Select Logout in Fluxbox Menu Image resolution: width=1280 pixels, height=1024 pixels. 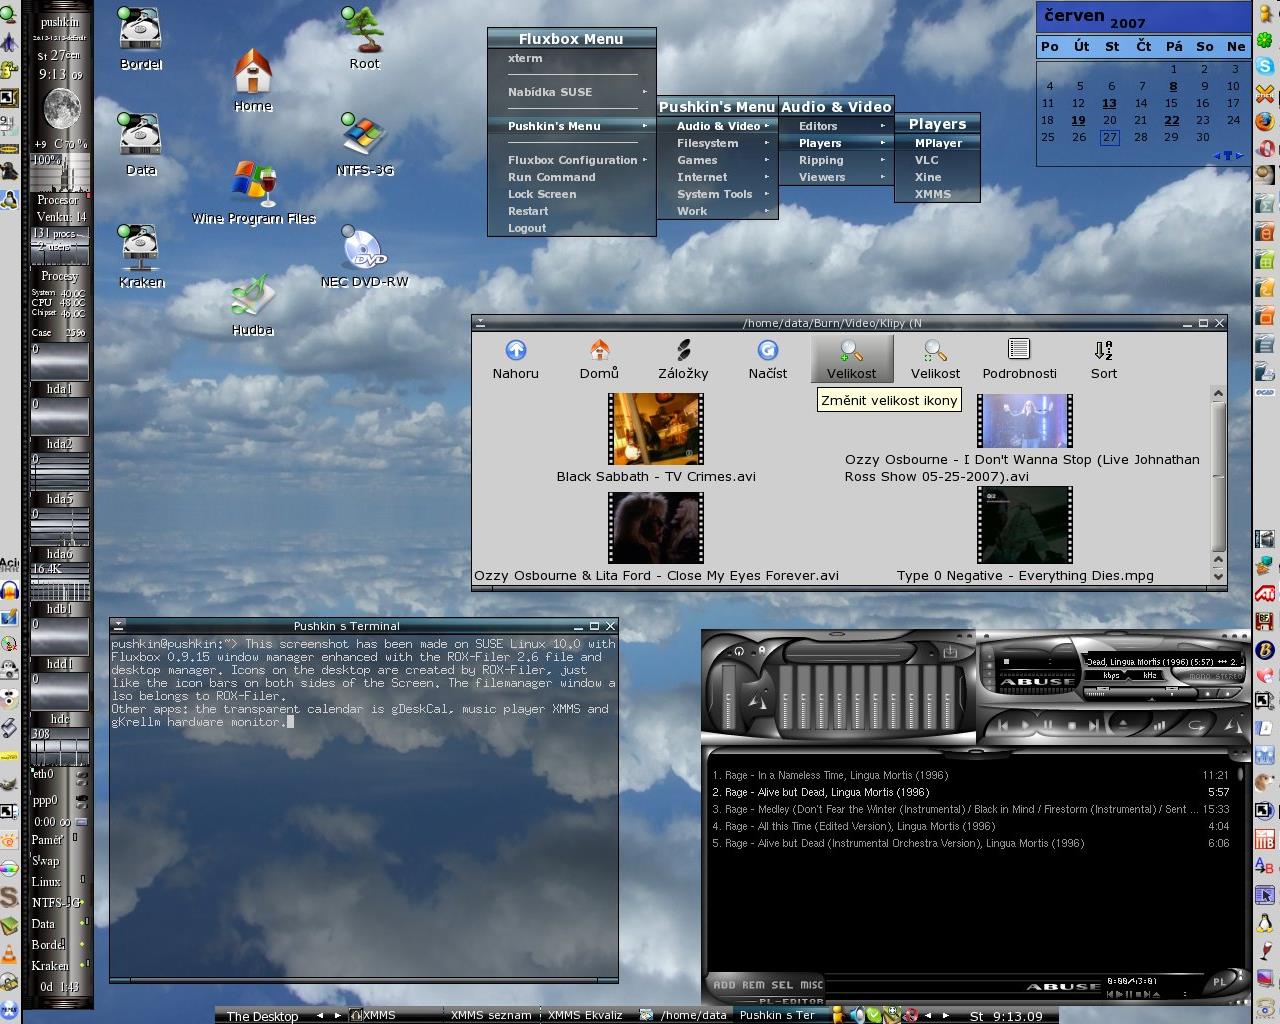(572, 228)
